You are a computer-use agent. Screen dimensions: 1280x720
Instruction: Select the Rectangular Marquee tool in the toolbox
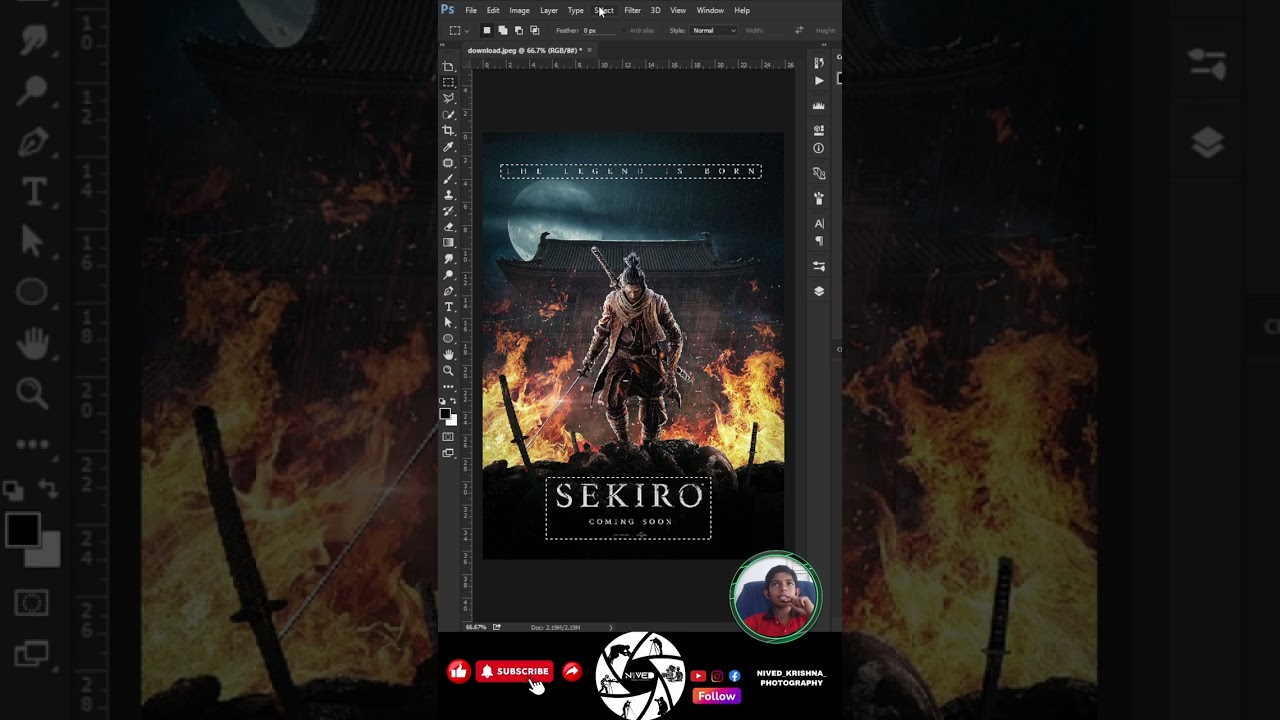tap(448, 83)
